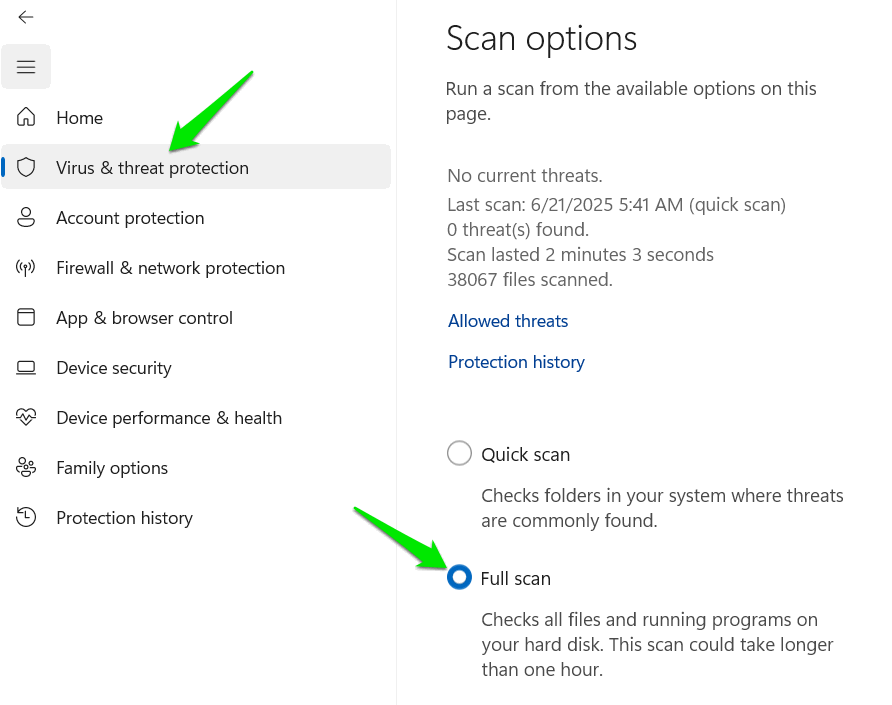Screen dimensions: 892x705
Task: Click the Family options people icon
Action: click(26, 468)
